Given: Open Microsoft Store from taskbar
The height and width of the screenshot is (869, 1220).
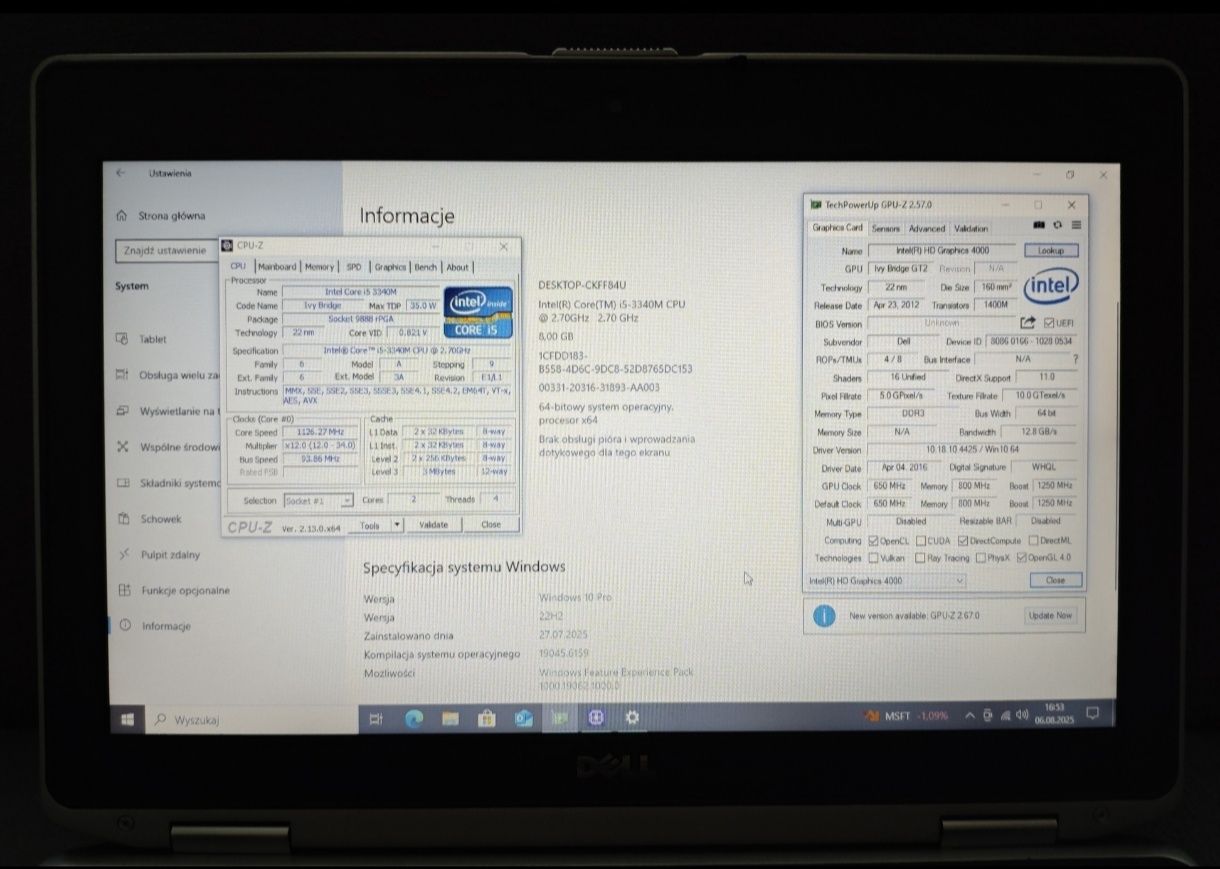Looking at the screenshot, I should 486,718.
